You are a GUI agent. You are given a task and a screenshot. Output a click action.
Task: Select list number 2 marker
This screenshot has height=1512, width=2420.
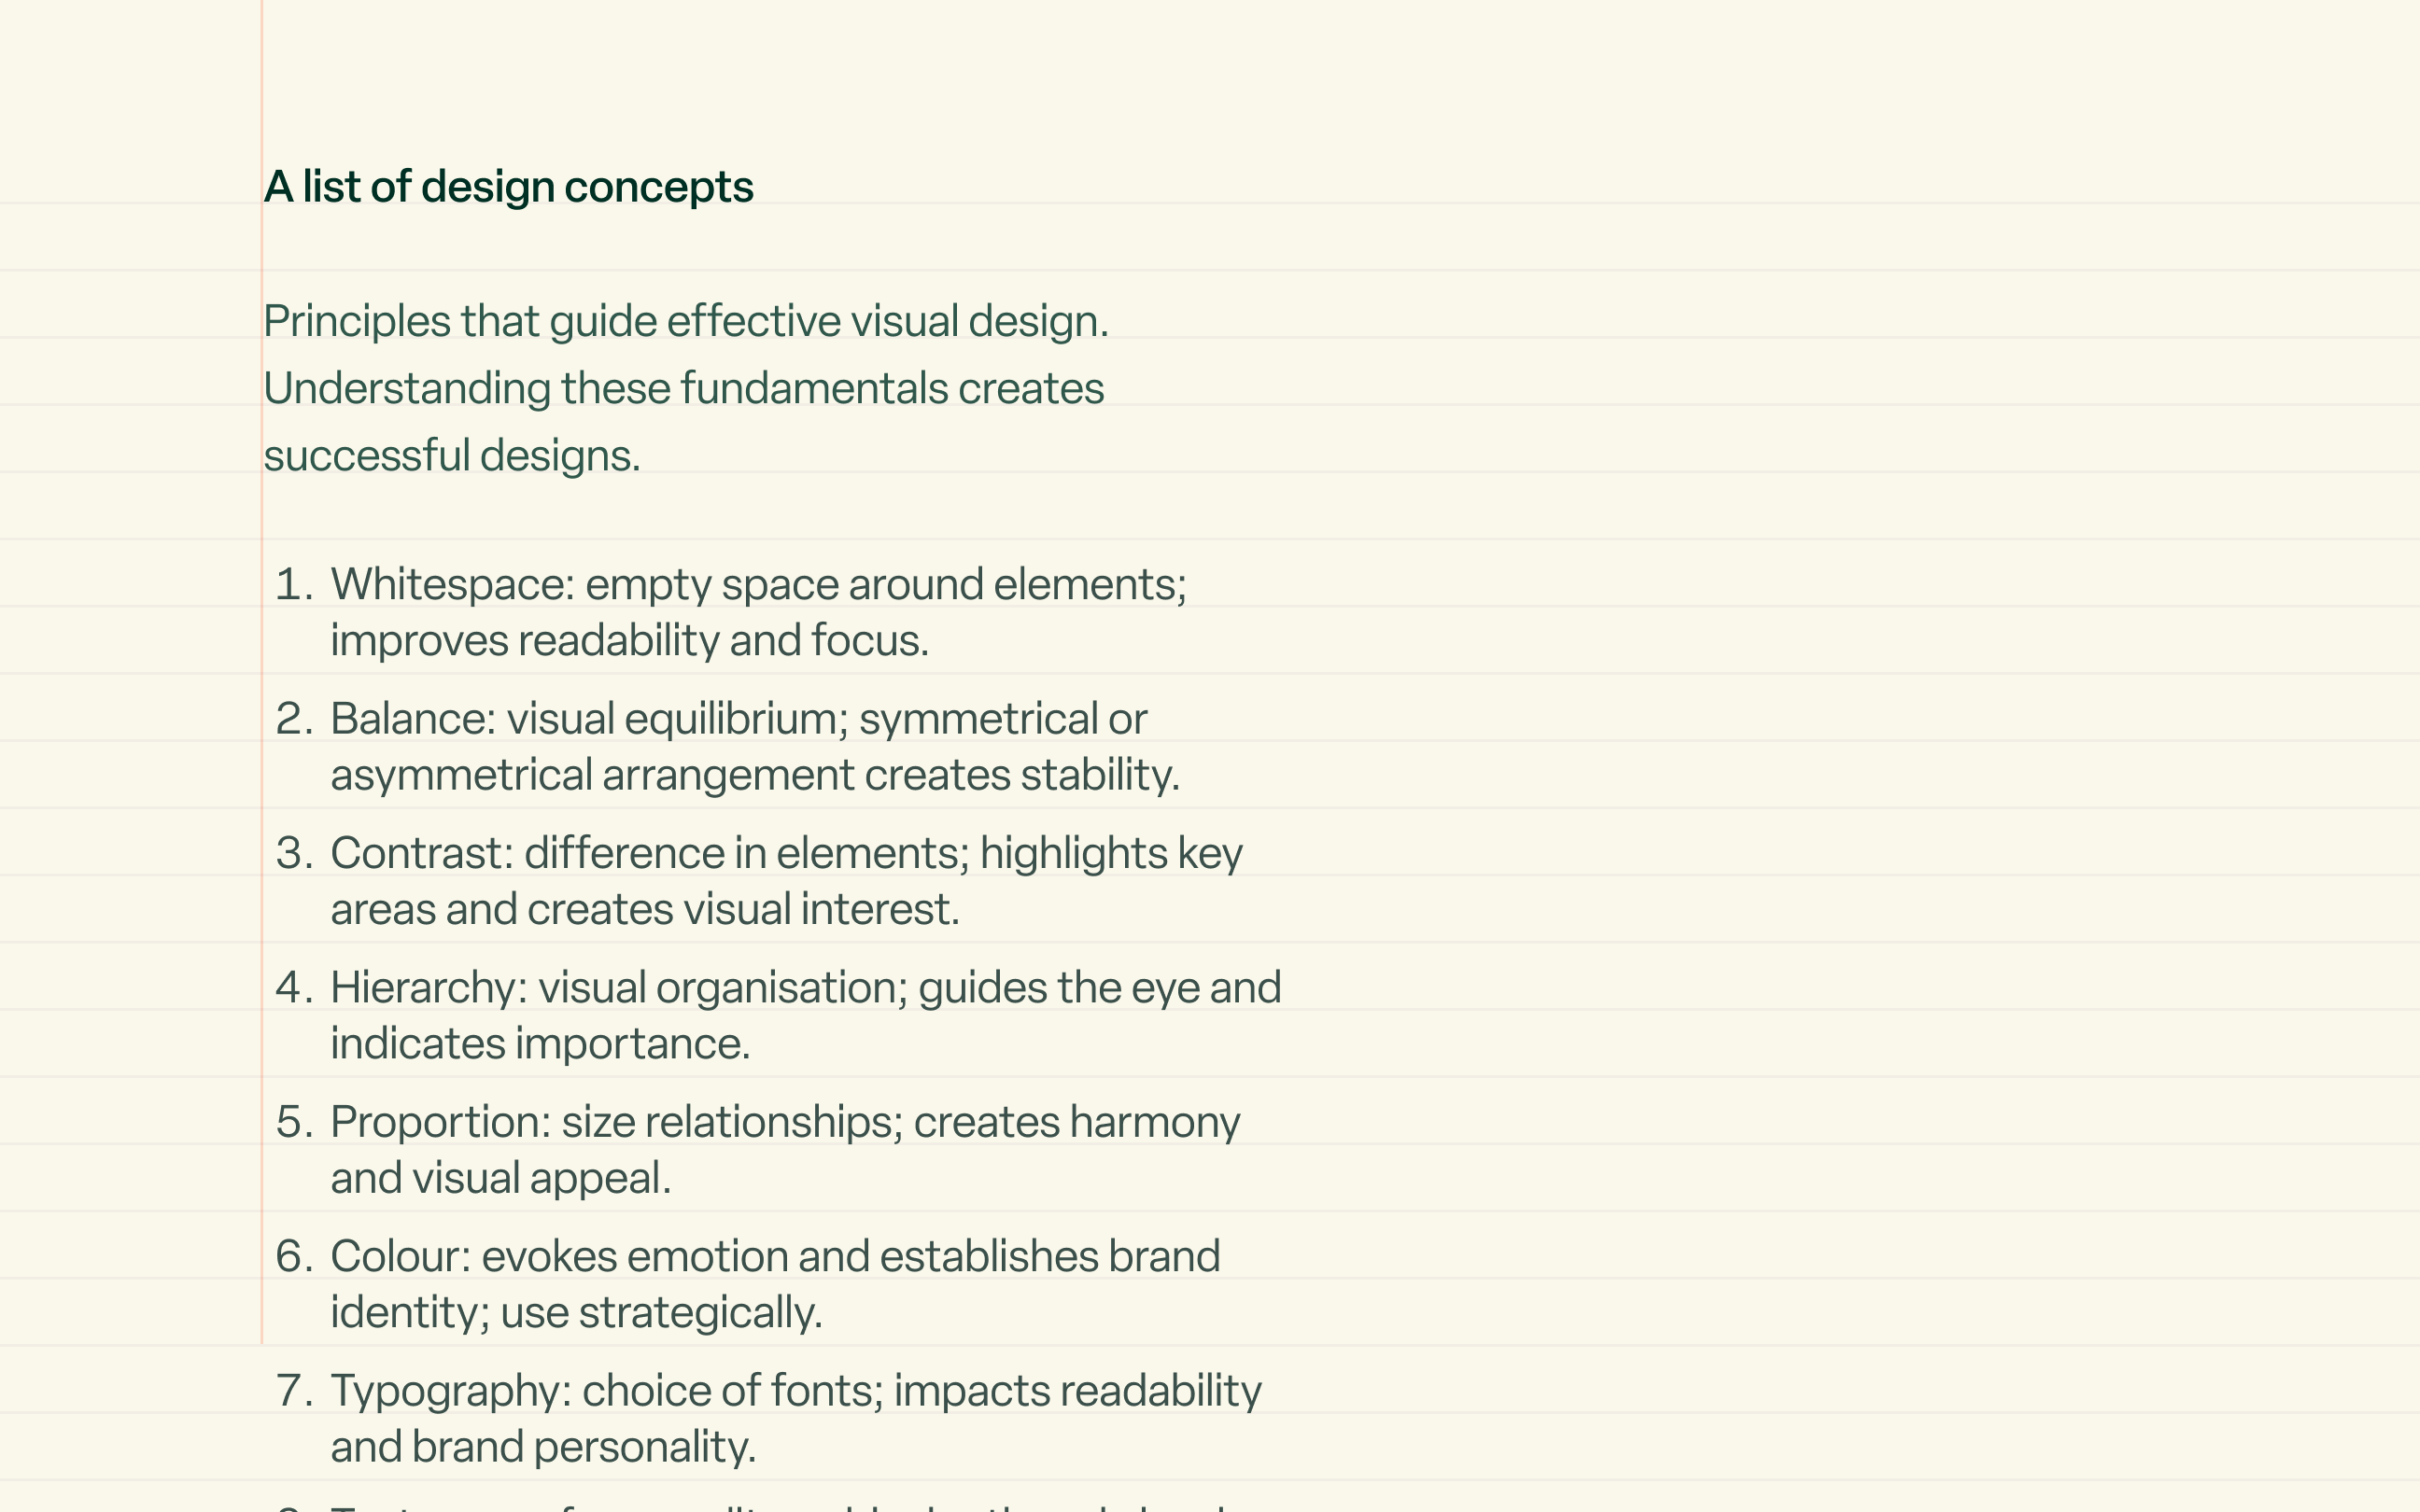[x=294, y=719]
